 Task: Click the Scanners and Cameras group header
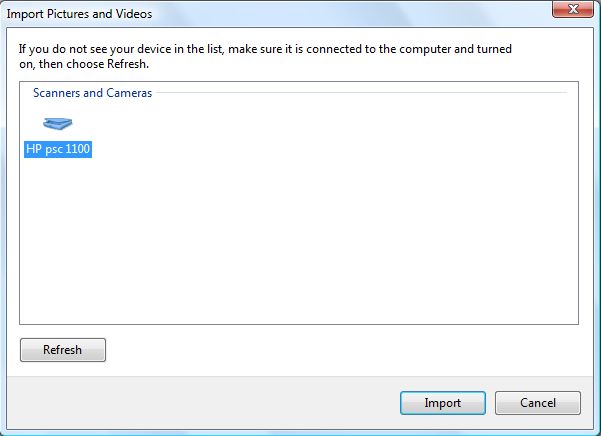pyautogui.click(x=92, y=93)
